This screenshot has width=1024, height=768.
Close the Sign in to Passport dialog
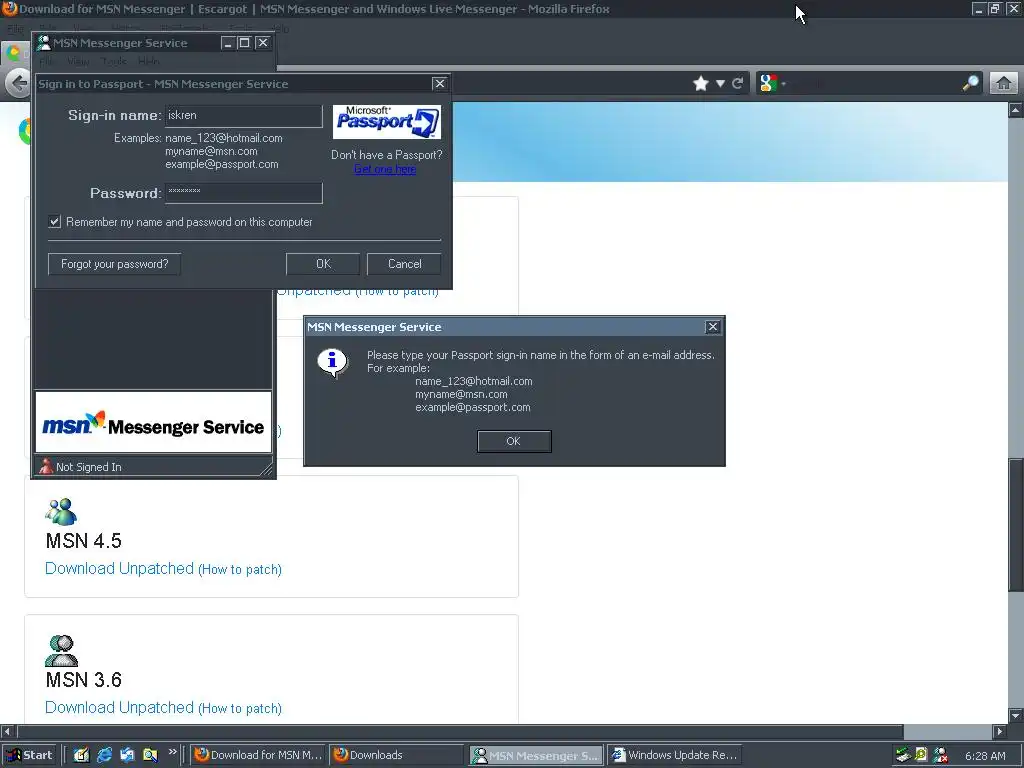[x=440, y=83]
